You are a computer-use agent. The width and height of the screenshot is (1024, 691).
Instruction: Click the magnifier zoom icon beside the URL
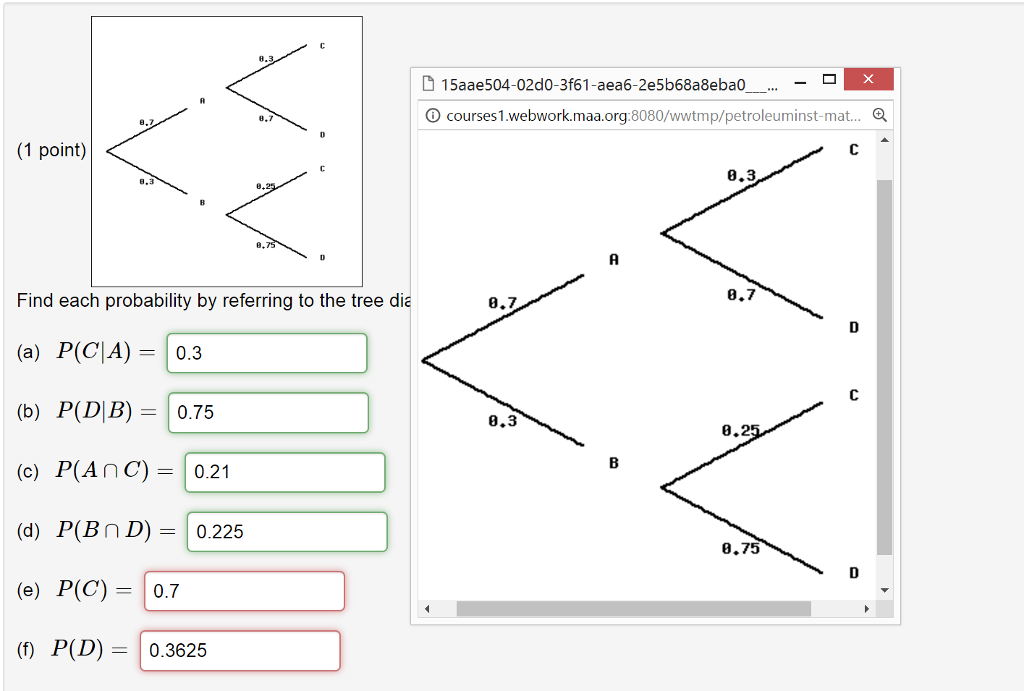click(879, 115)
